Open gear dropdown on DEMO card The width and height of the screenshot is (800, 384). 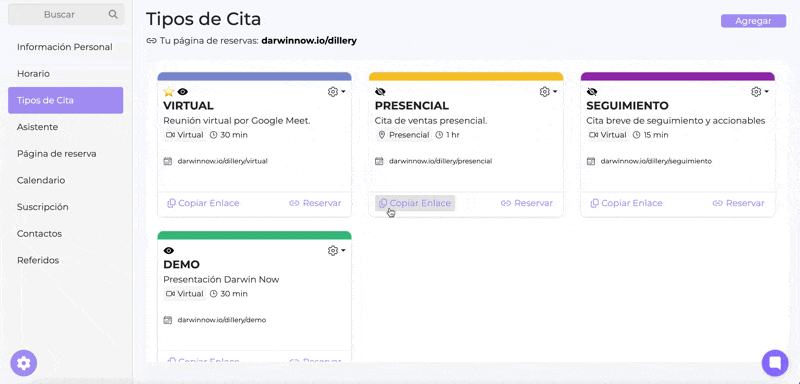tap(336, 251)
